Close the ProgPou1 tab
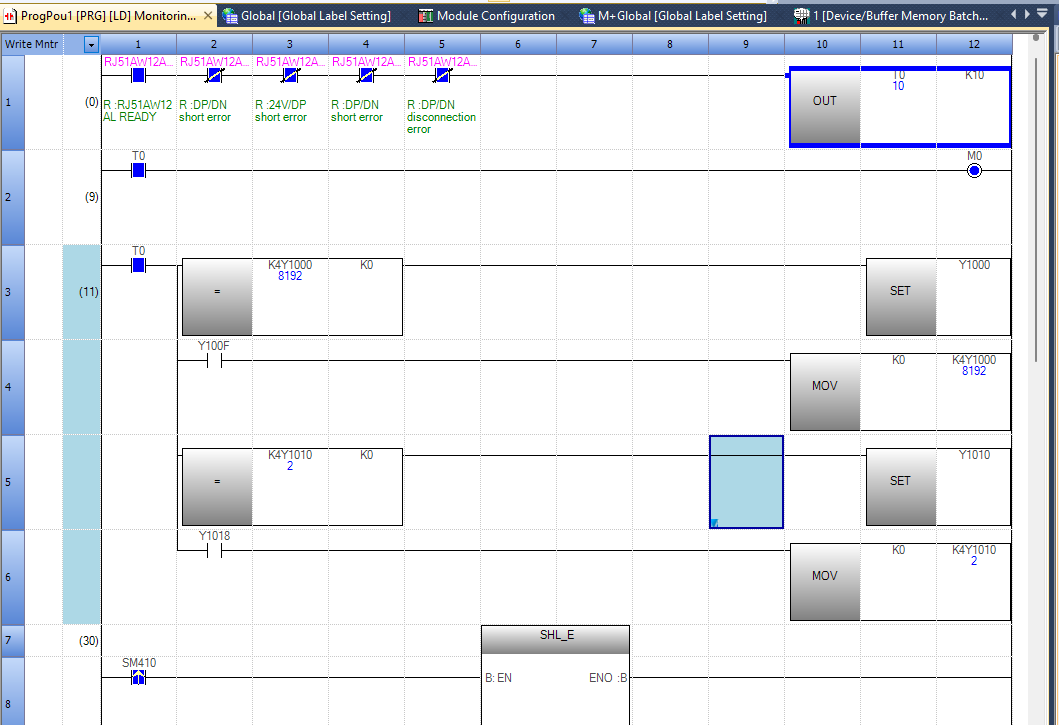Image resolution: width=1059 pixels, height=725 pixels. tap(208, 16)
